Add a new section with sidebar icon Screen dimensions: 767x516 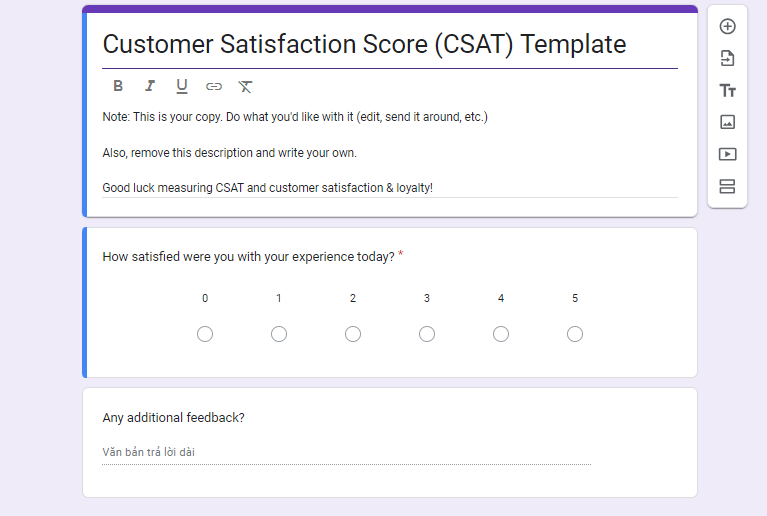pos(727,186)
